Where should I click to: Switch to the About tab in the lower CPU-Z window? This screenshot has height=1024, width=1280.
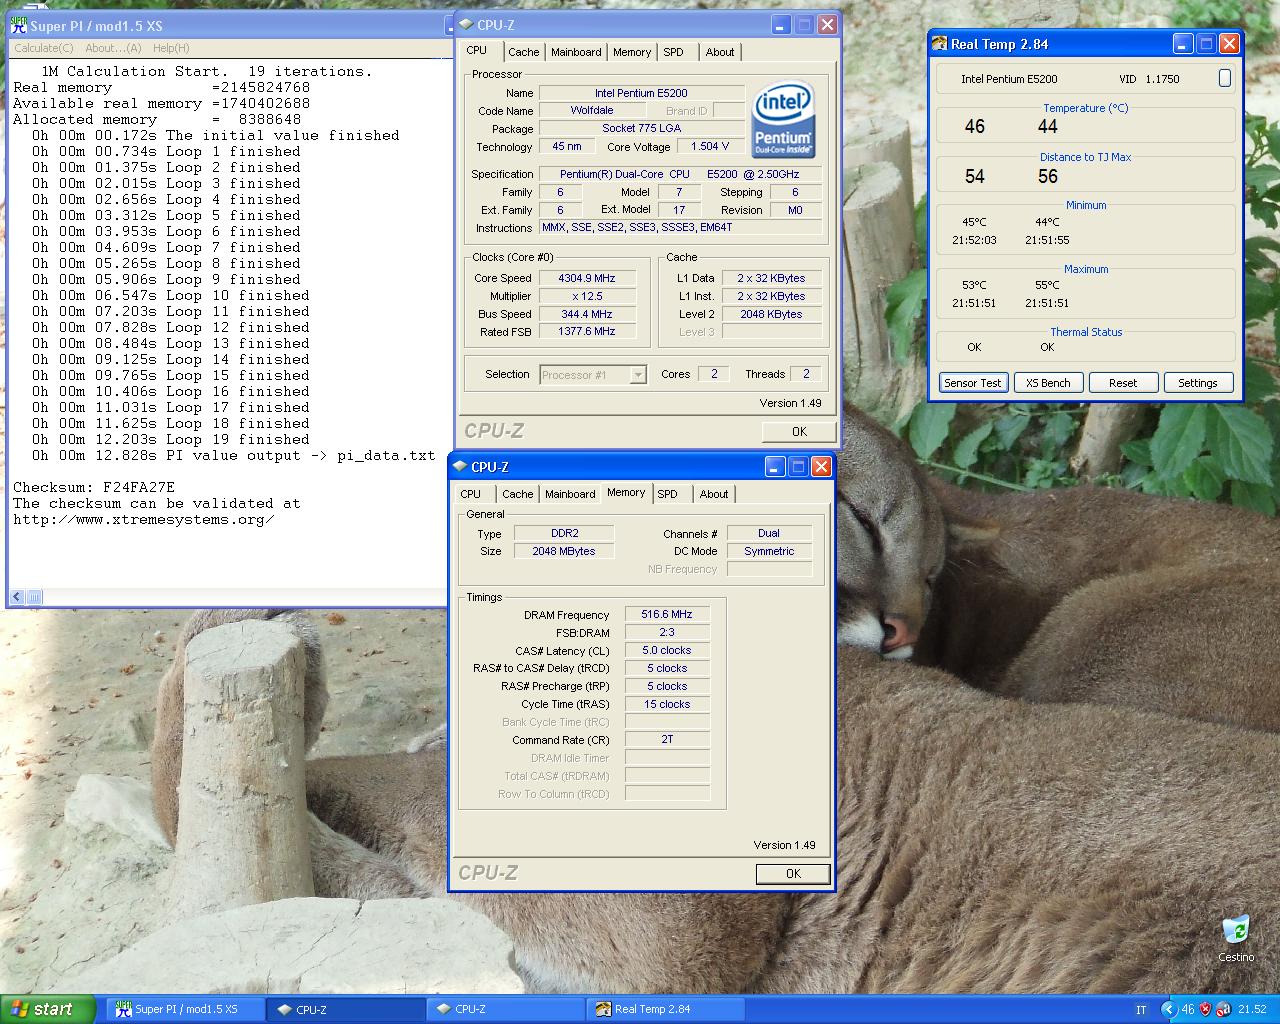point(714,494)
